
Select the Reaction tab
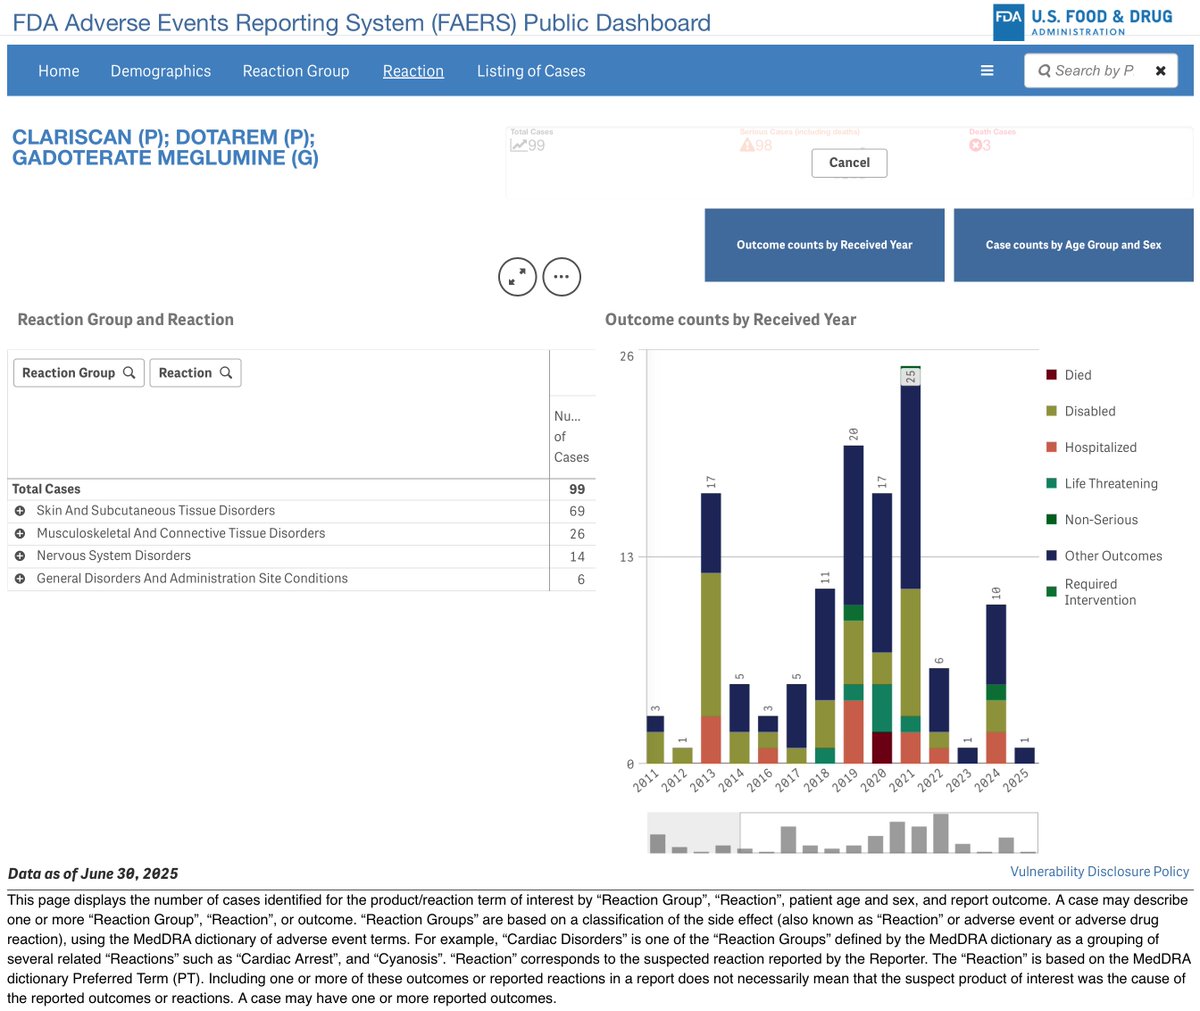click(413, 71)
